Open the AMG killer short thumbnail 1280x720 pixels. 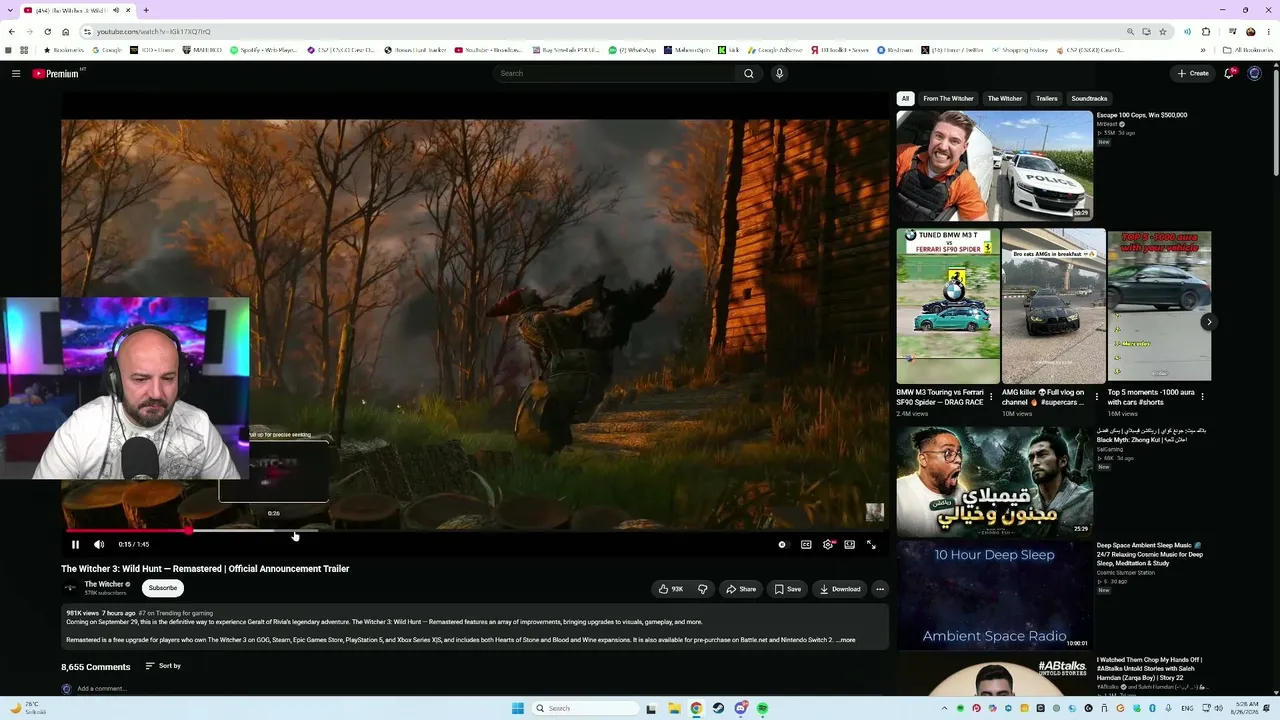1054,306
